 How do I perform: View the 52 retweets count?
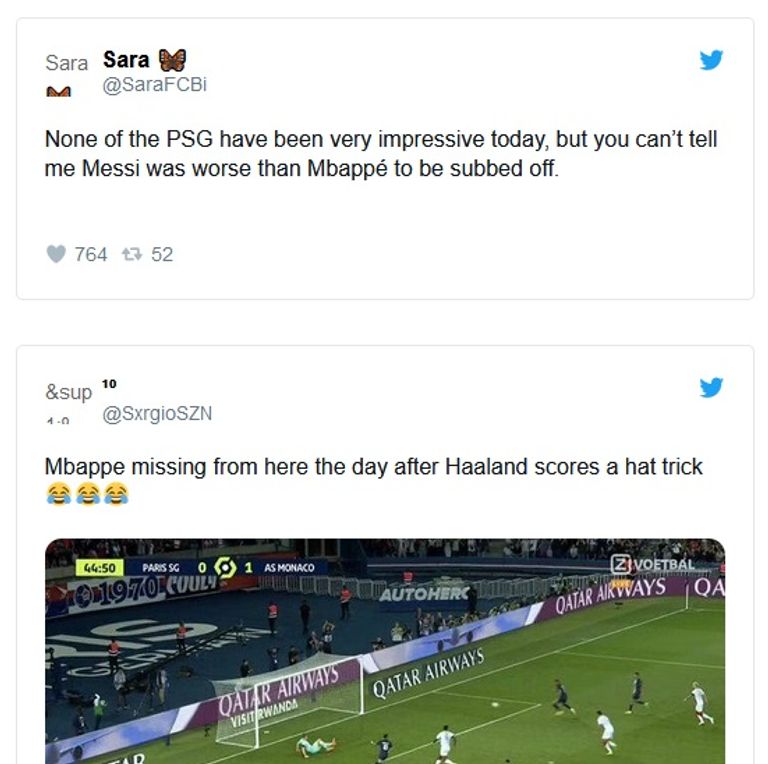click(x=162, y=255)
